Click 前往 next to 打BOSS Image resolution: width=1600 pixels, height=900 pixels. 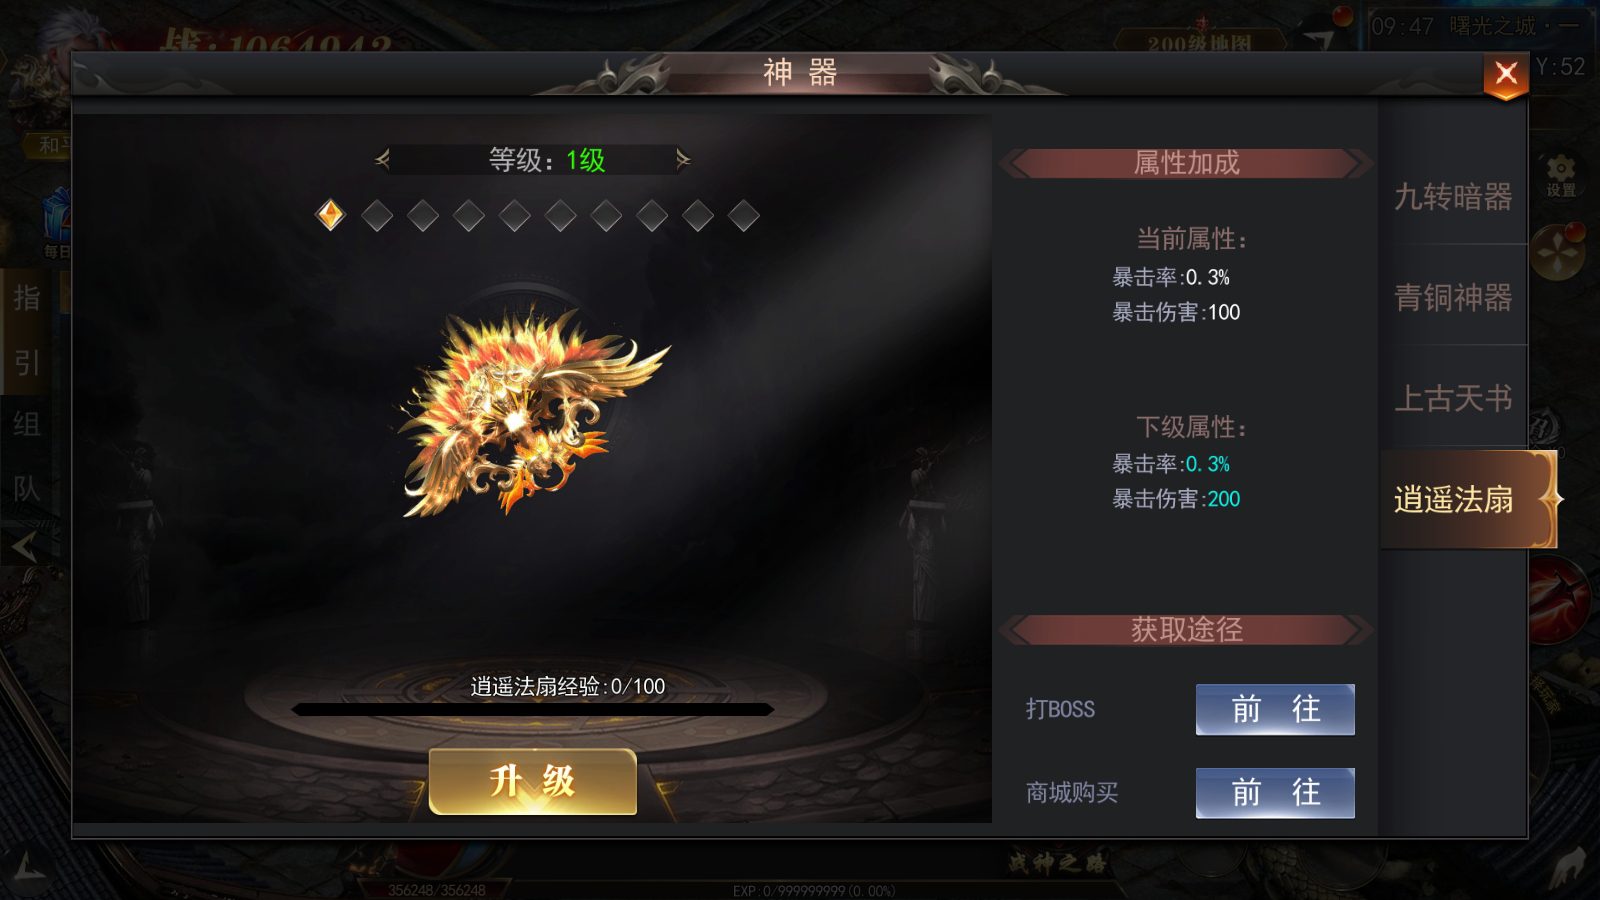(1275, 709)
